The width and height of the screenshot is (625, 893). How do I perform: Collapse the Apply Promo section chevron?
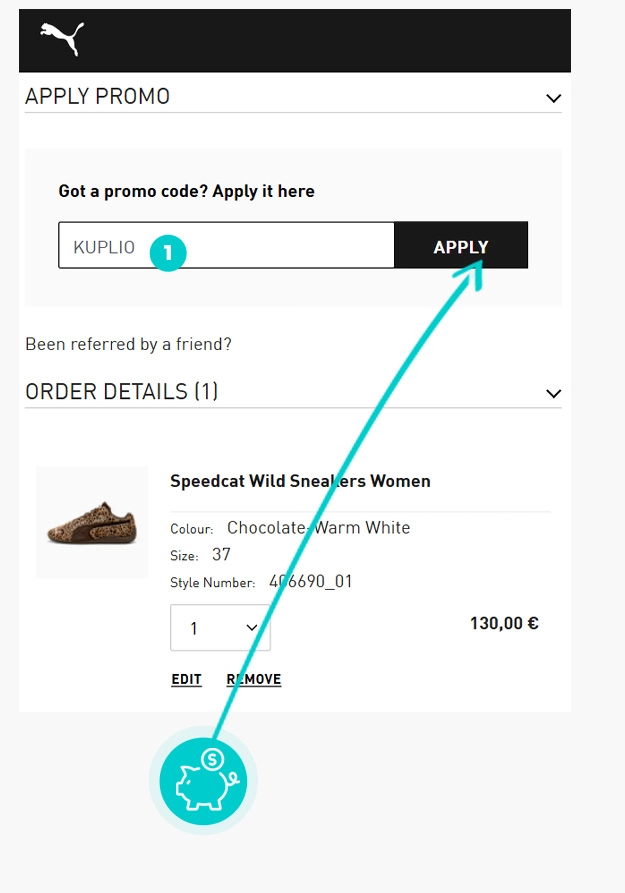coord(553,98)
